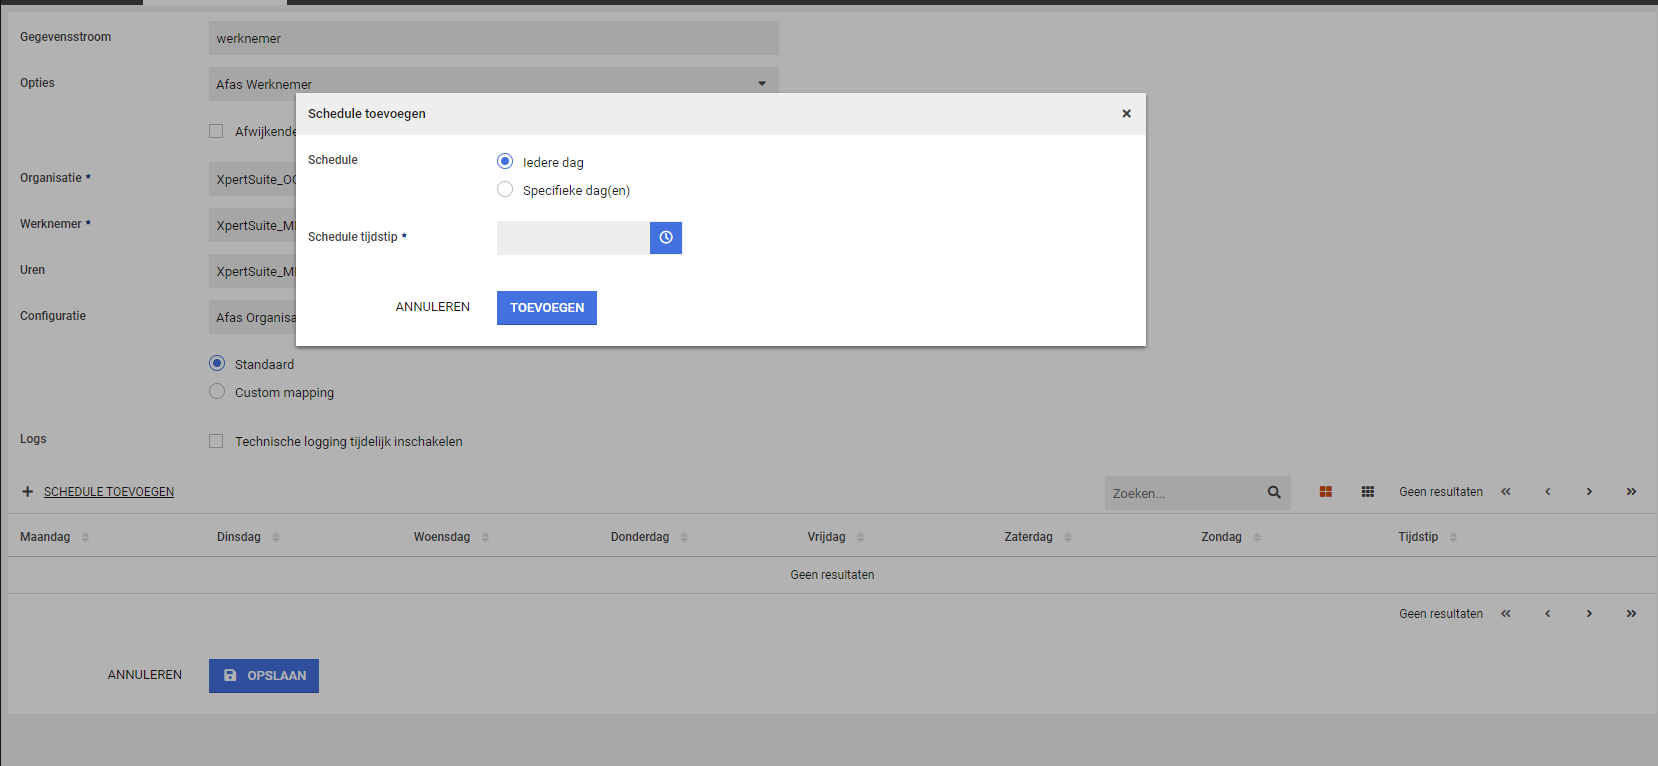This screenshot has width=1658, height=766.
Task: Go to previous page in bottom pager
Action: 1547,614
